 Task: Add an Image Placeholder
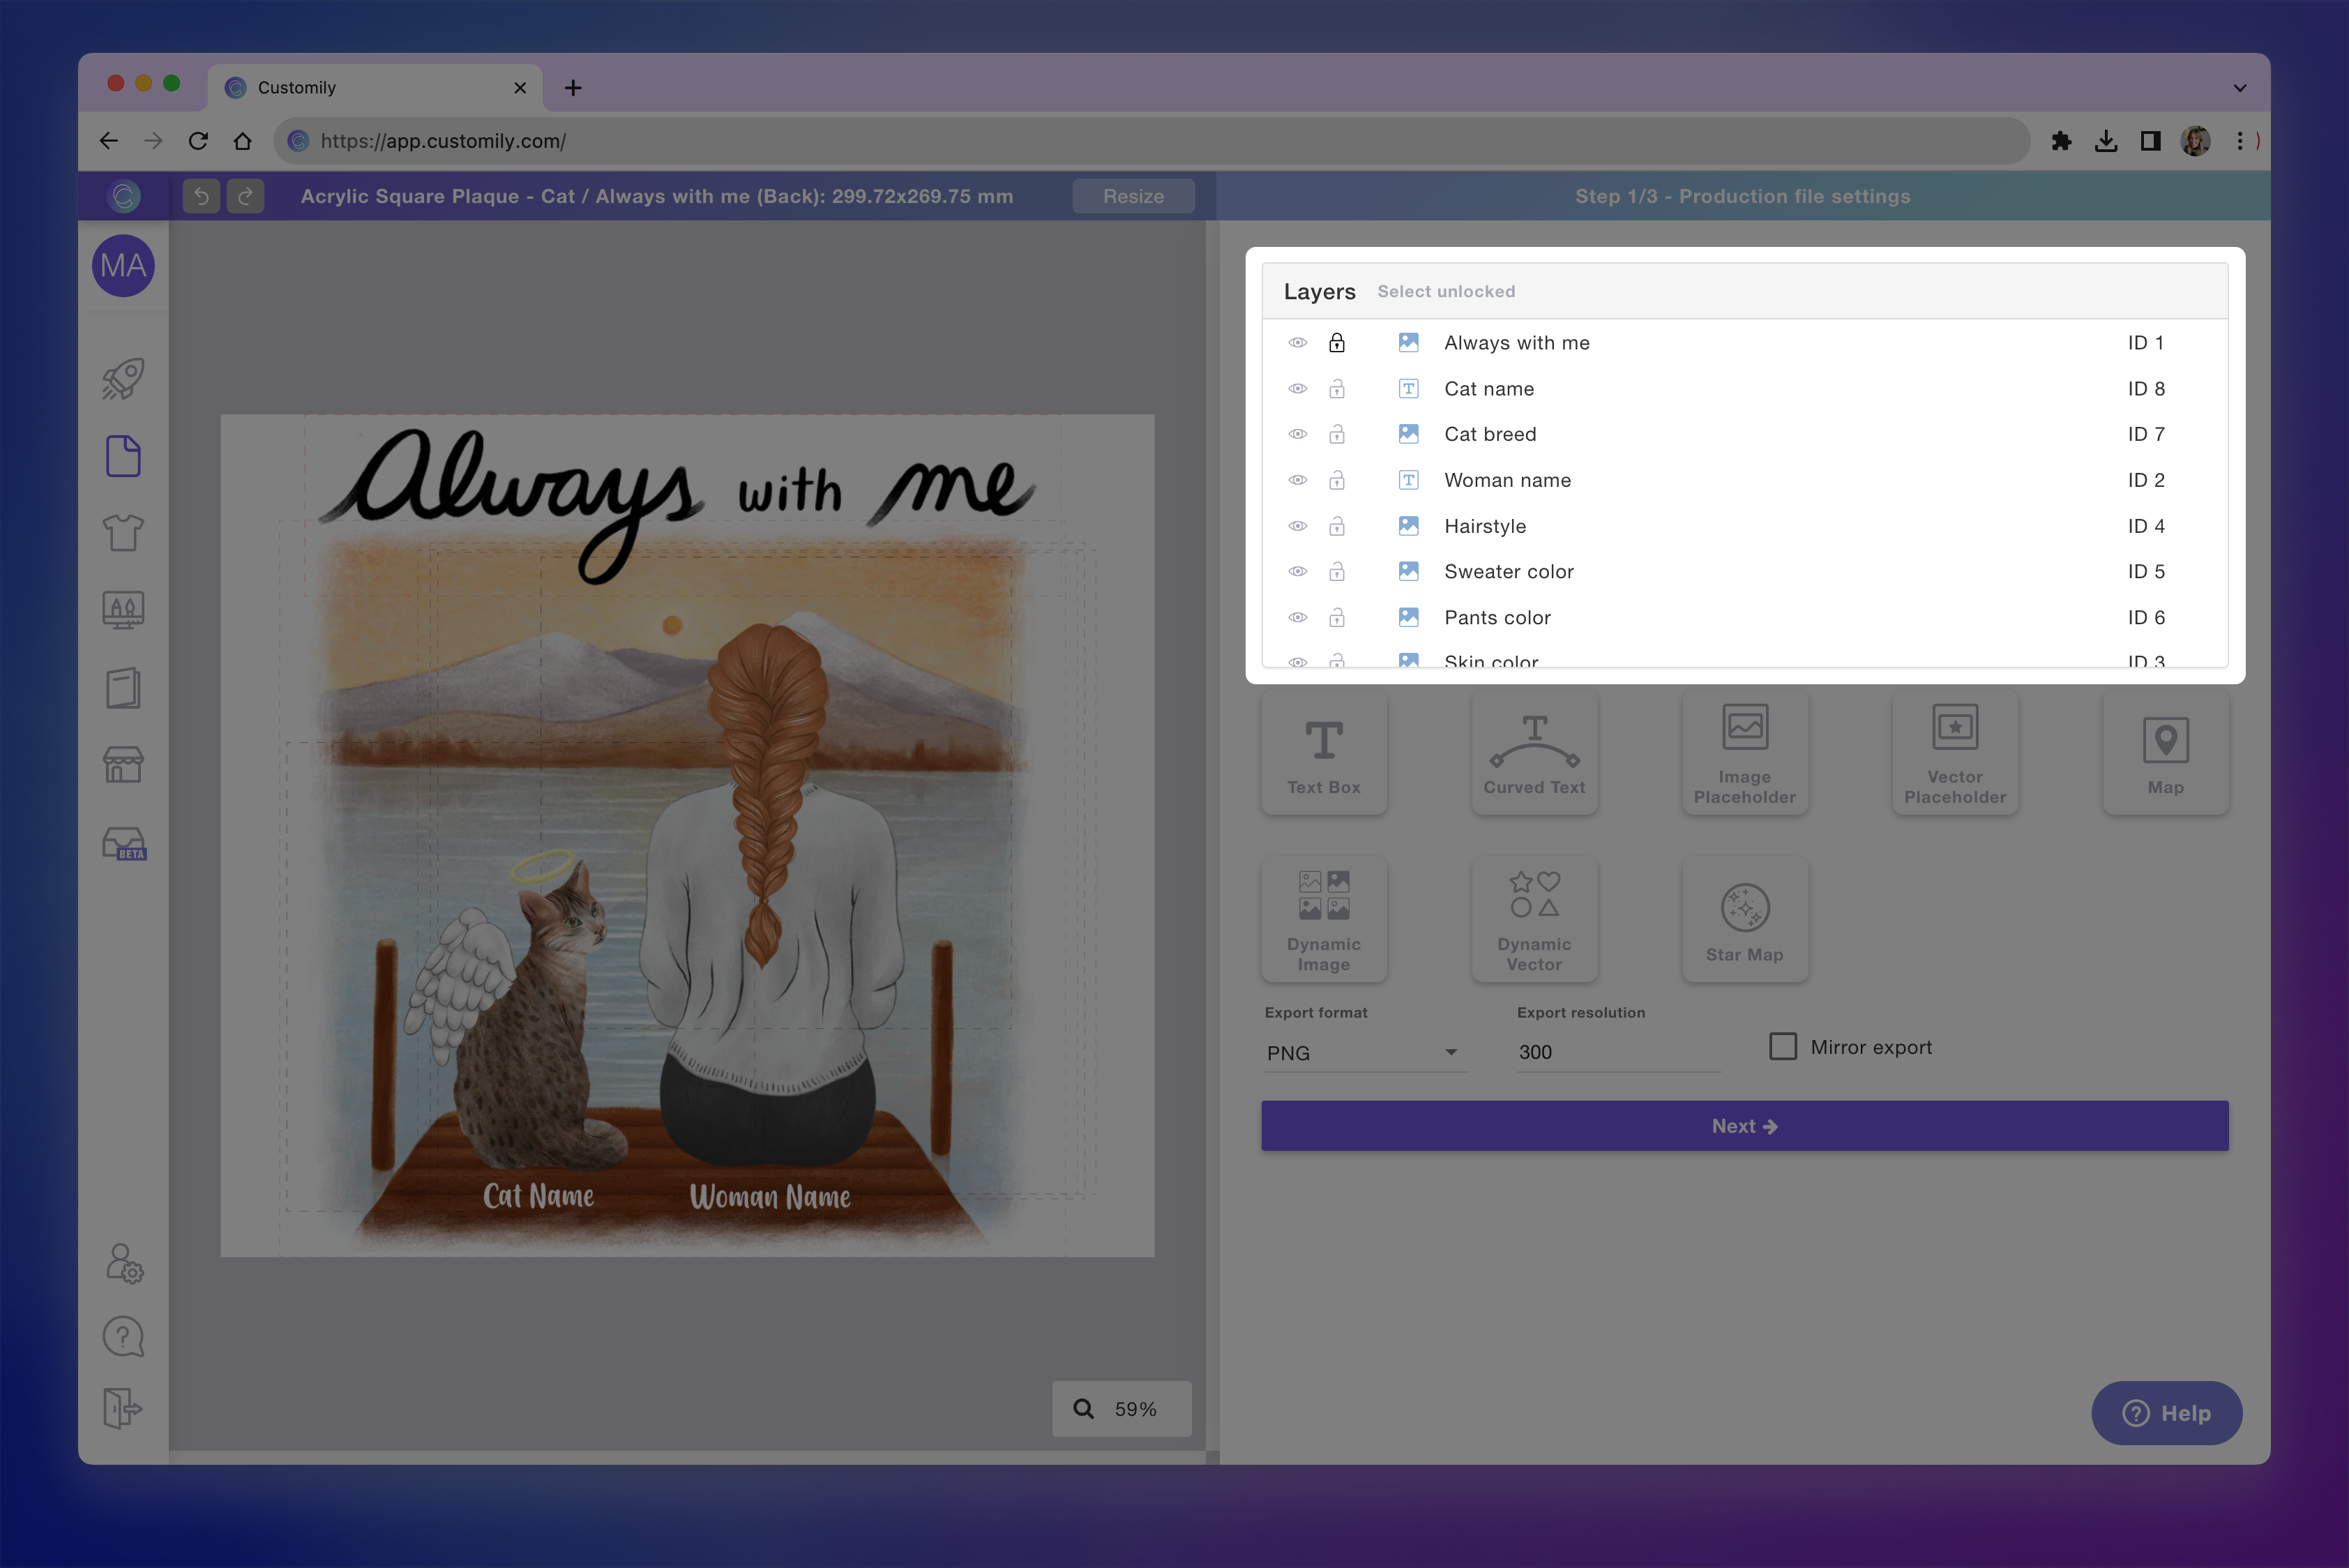pos(1744,751)
